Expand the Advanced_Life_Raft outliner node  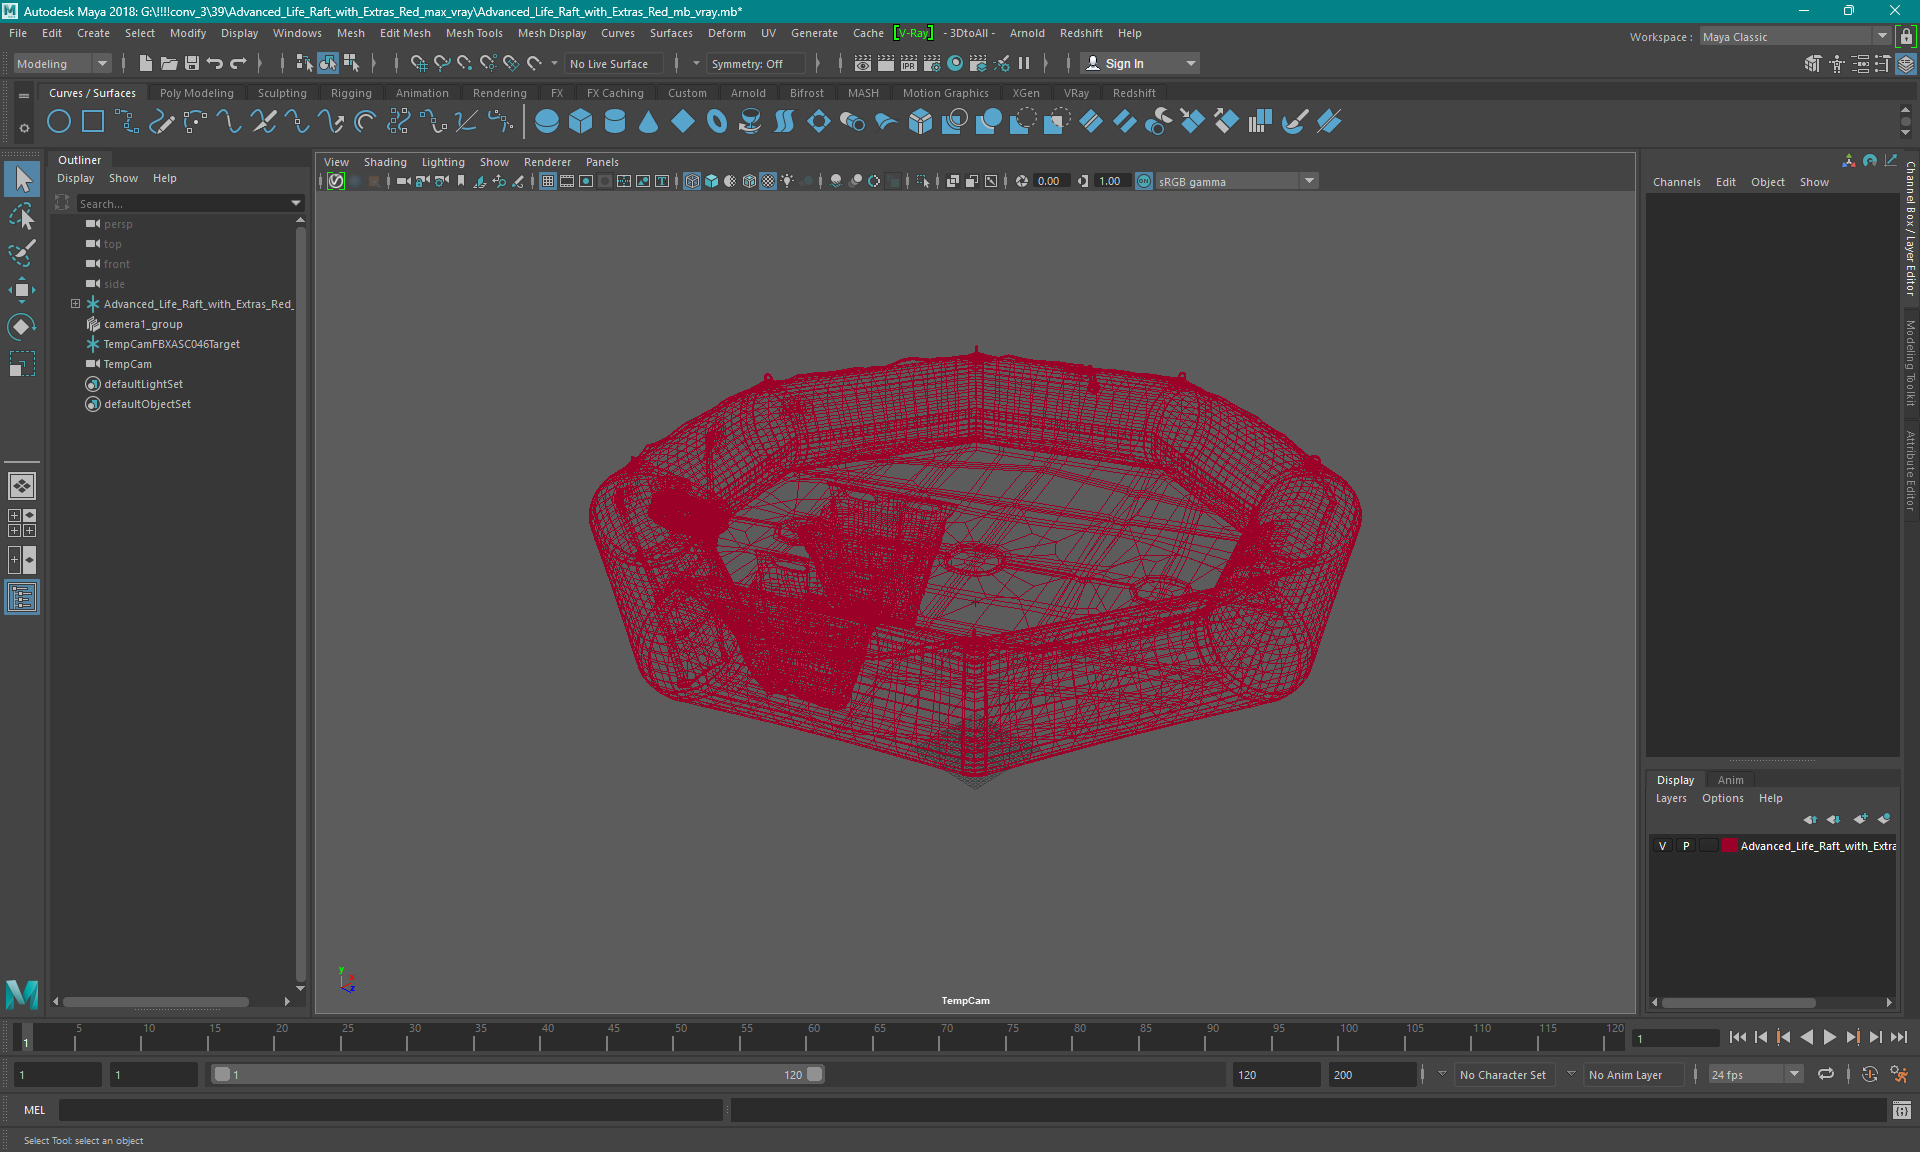pyautogui.click(x=75, y=304)
